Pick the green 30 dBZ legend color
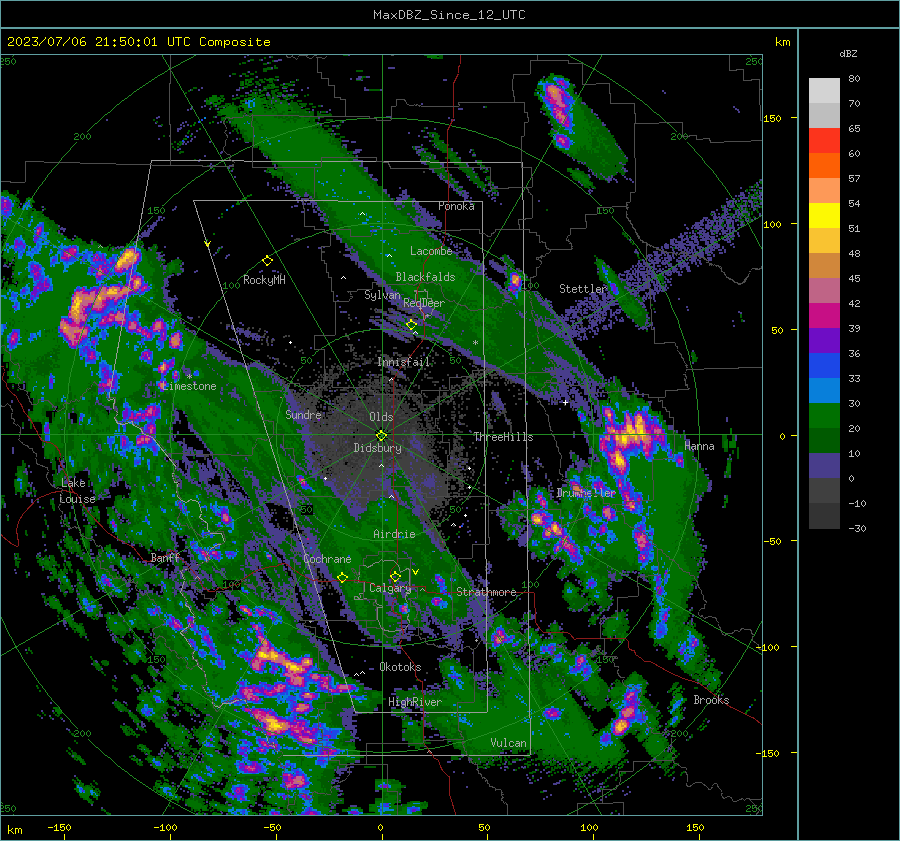The width and height of the screenshot is (900, 841). 824,415
